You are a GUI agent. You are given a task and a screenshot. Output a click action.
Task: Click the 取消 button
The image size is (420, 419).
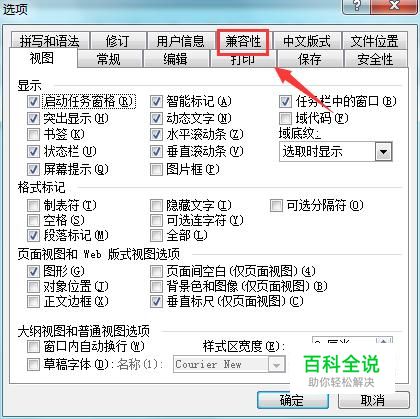(x=373, y=400)
